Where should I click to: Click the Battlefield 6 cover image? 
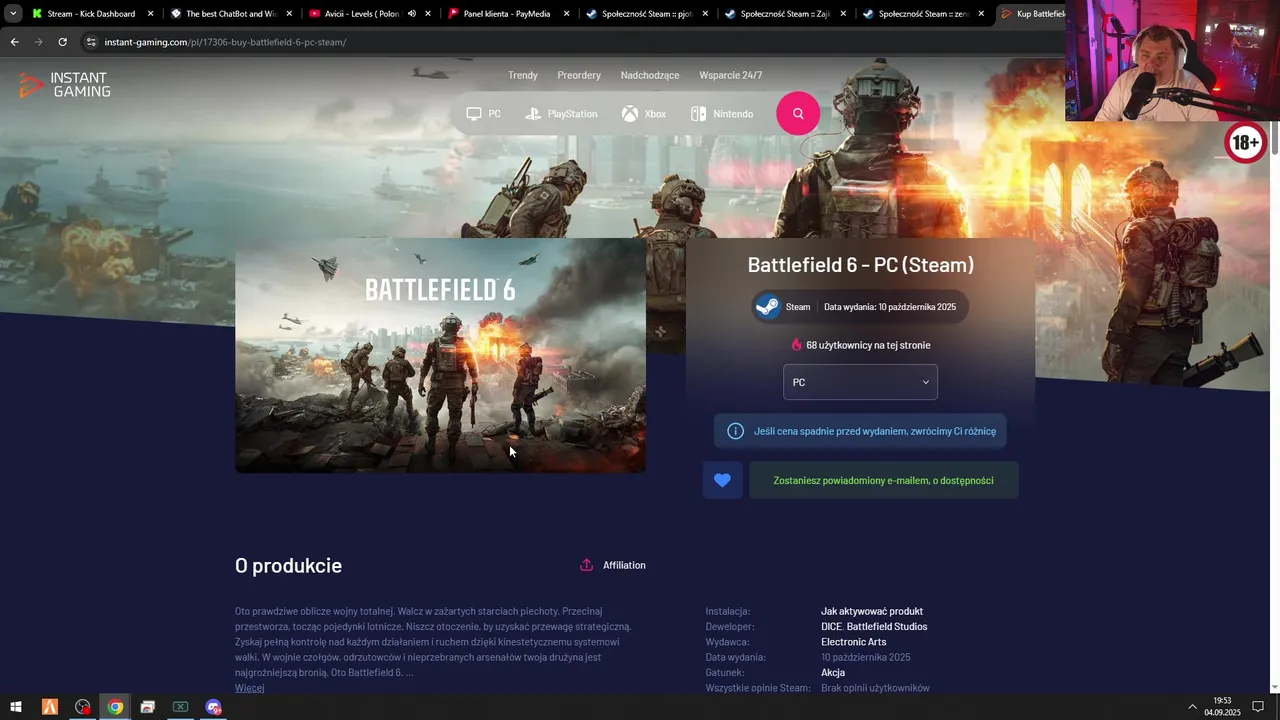440,355
